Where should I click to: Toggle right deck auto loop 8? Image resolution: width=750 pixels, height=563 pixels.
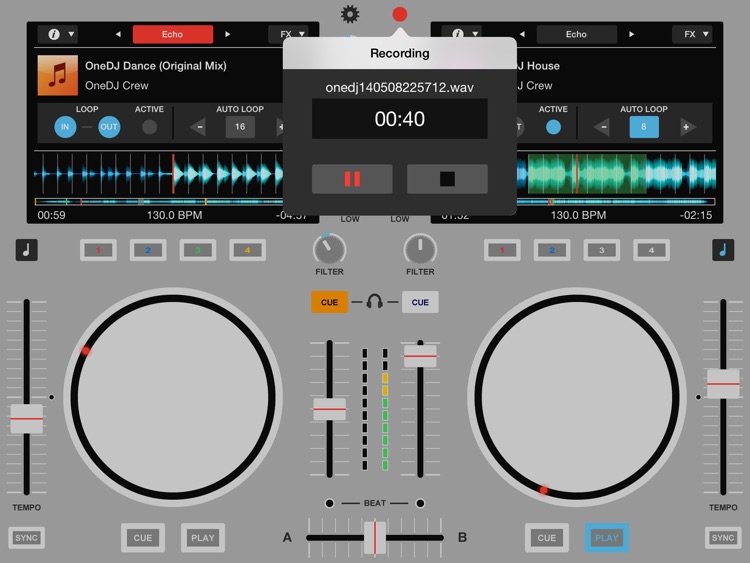644,127
